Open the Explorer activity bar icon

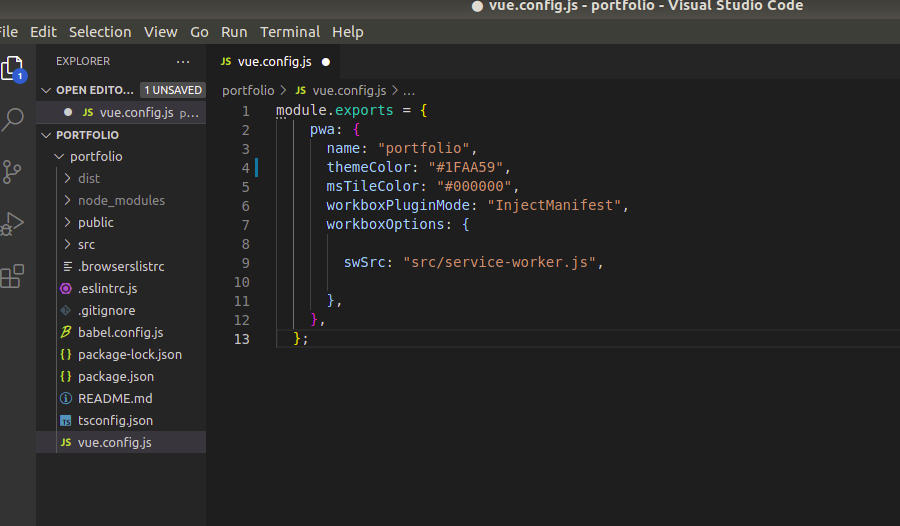[13, 69]
